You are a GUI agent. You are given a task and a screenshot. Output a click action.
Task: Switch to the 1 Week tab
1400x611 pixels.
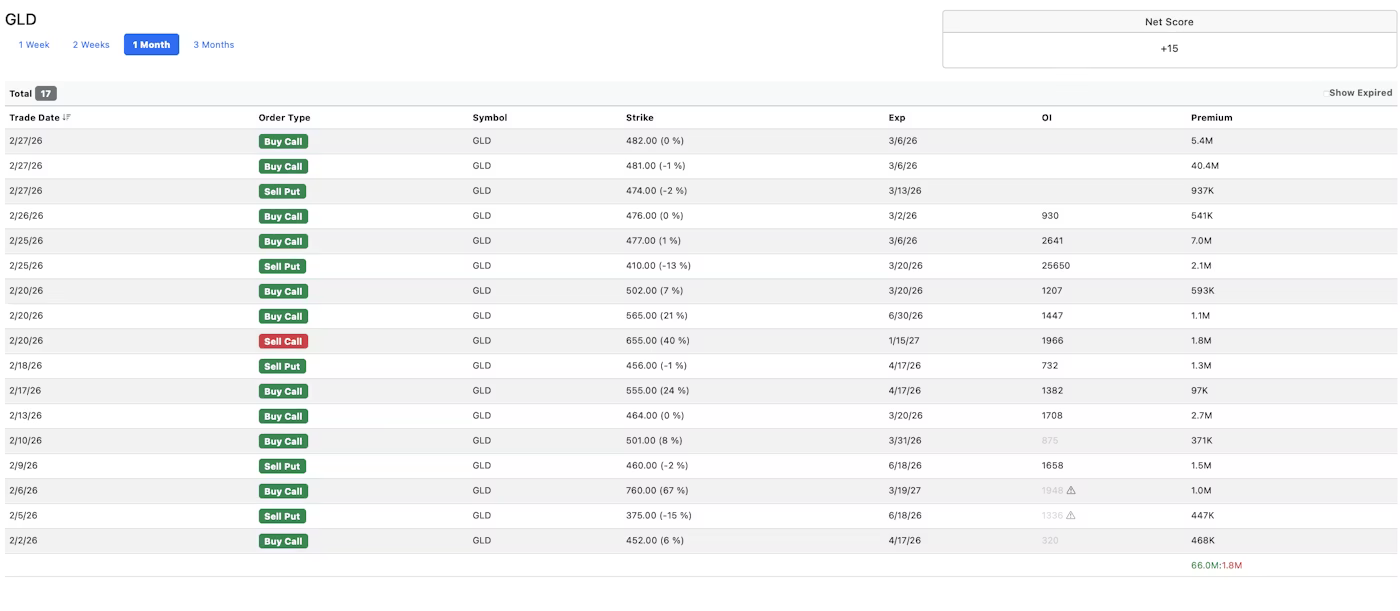[34, 45]
